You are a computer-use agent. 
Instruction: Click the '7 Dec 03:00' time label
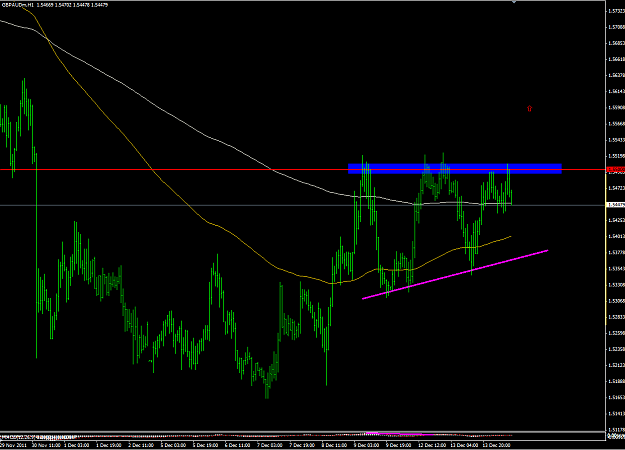point(270,445)
